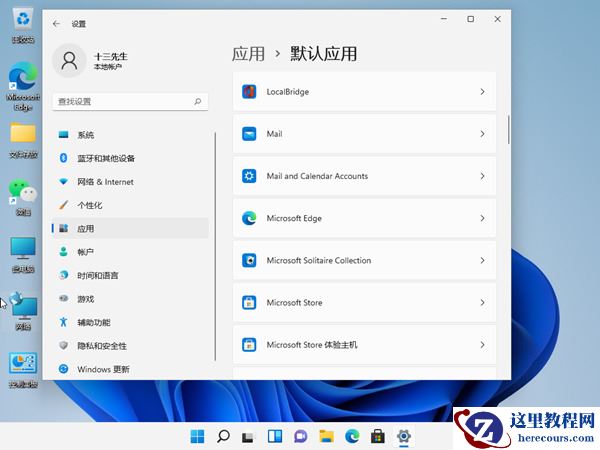Click the 应用 breadcrumb link
Image resolution: width=600 pixels, height=450 pixels.
(x=248, y=54)
